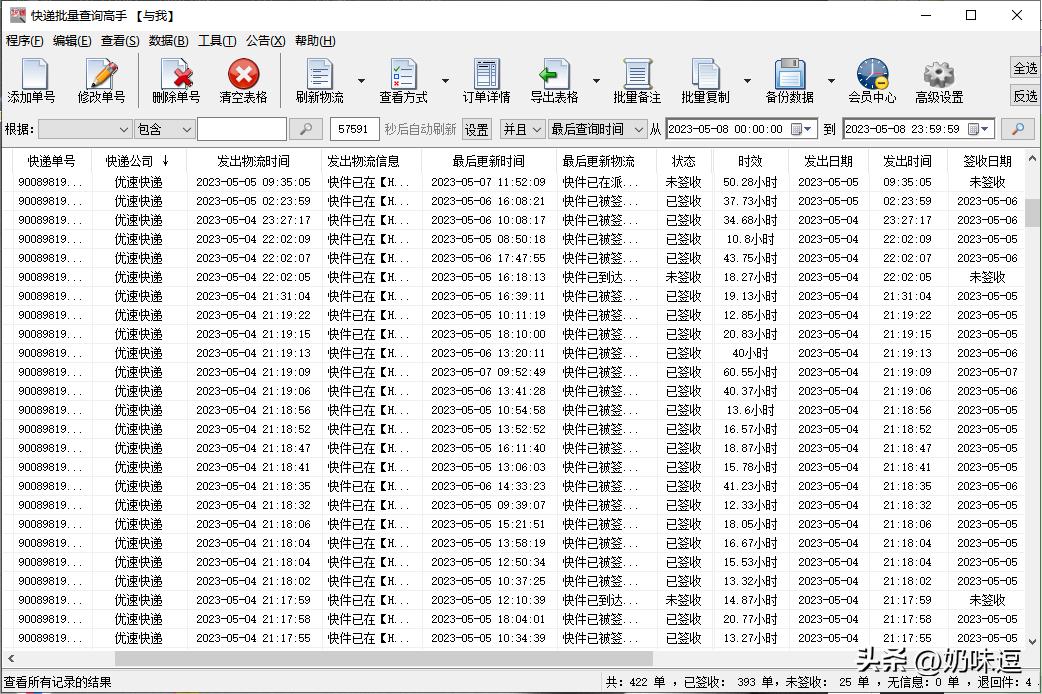Click the 批量备注 batch note icon

point(636,80)
